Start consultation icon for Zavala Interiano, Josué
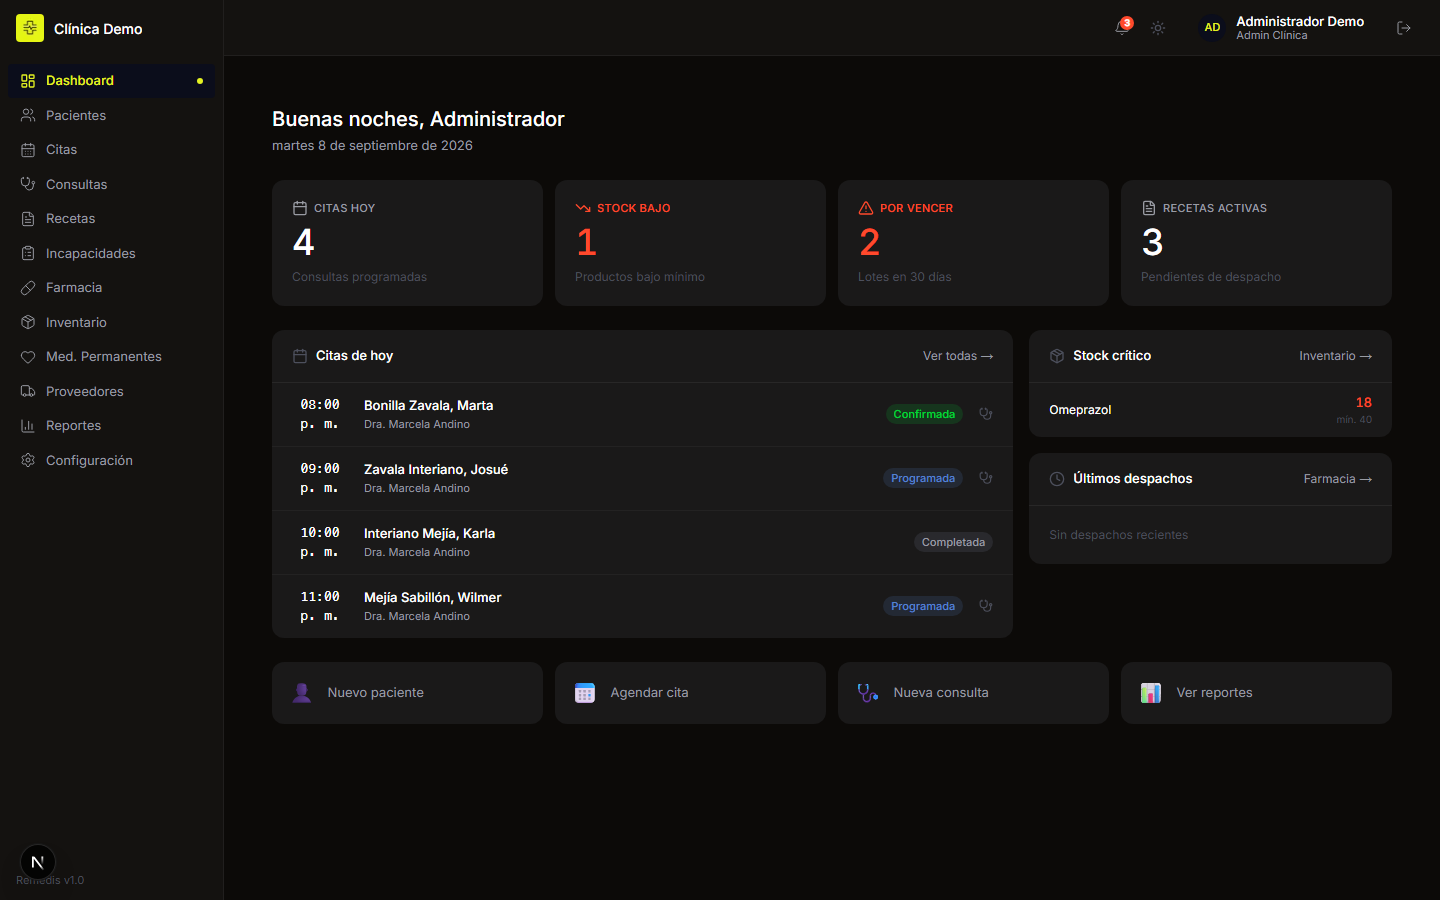1440x900 pixels. [986, 478]
